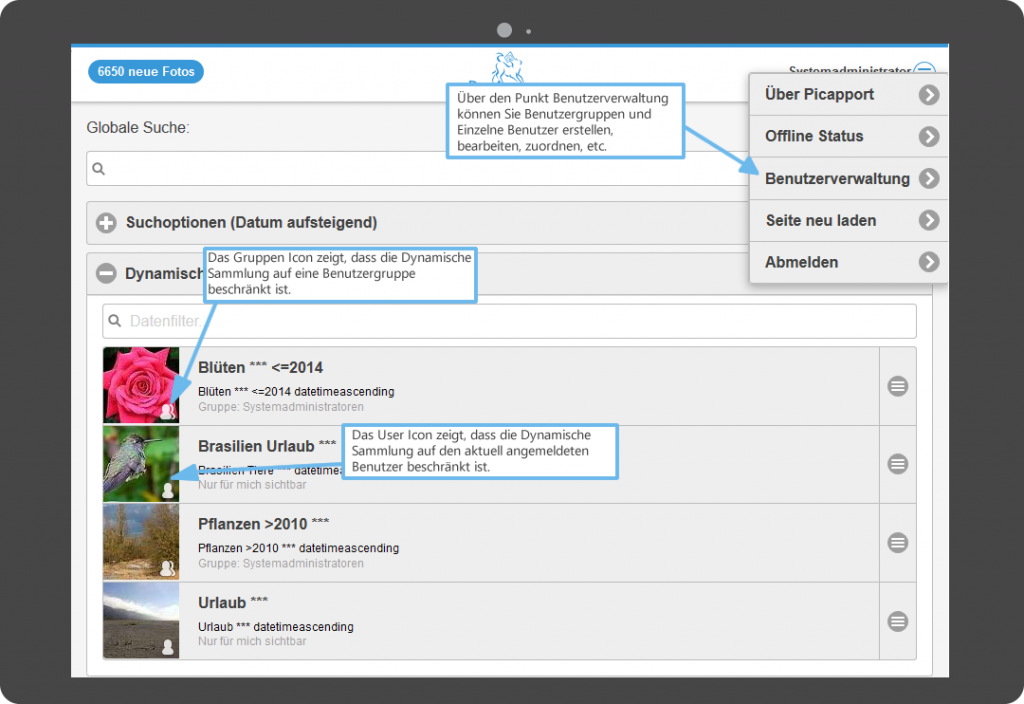Collapse the Dynamische Sammlungen section
The image size is (1024, 704).
(106, 273)
